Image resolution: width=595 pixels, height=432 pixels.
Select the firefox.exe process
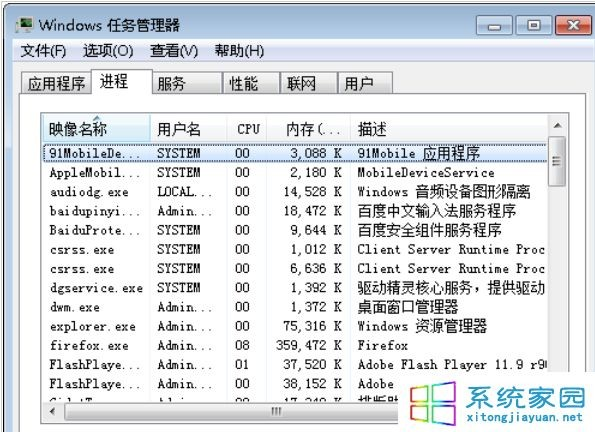pos(295,345)
